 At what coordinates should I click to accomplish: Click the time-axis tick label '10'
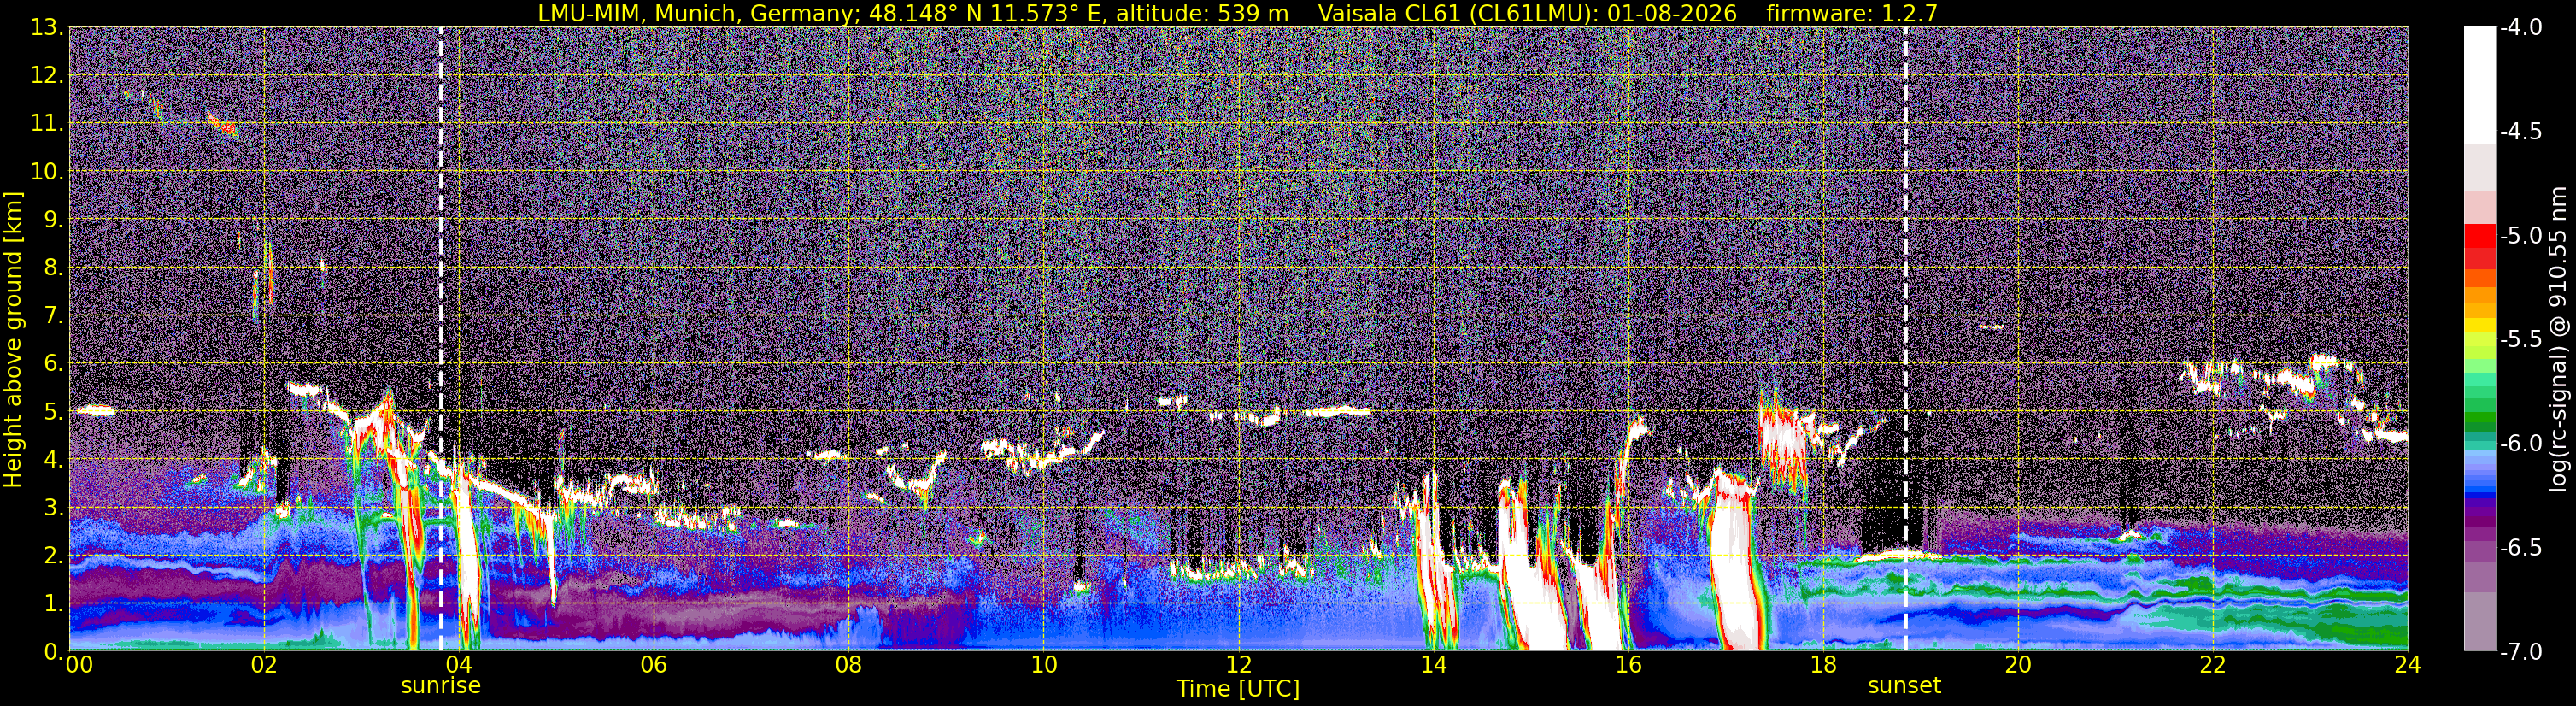pos(1044,665)
